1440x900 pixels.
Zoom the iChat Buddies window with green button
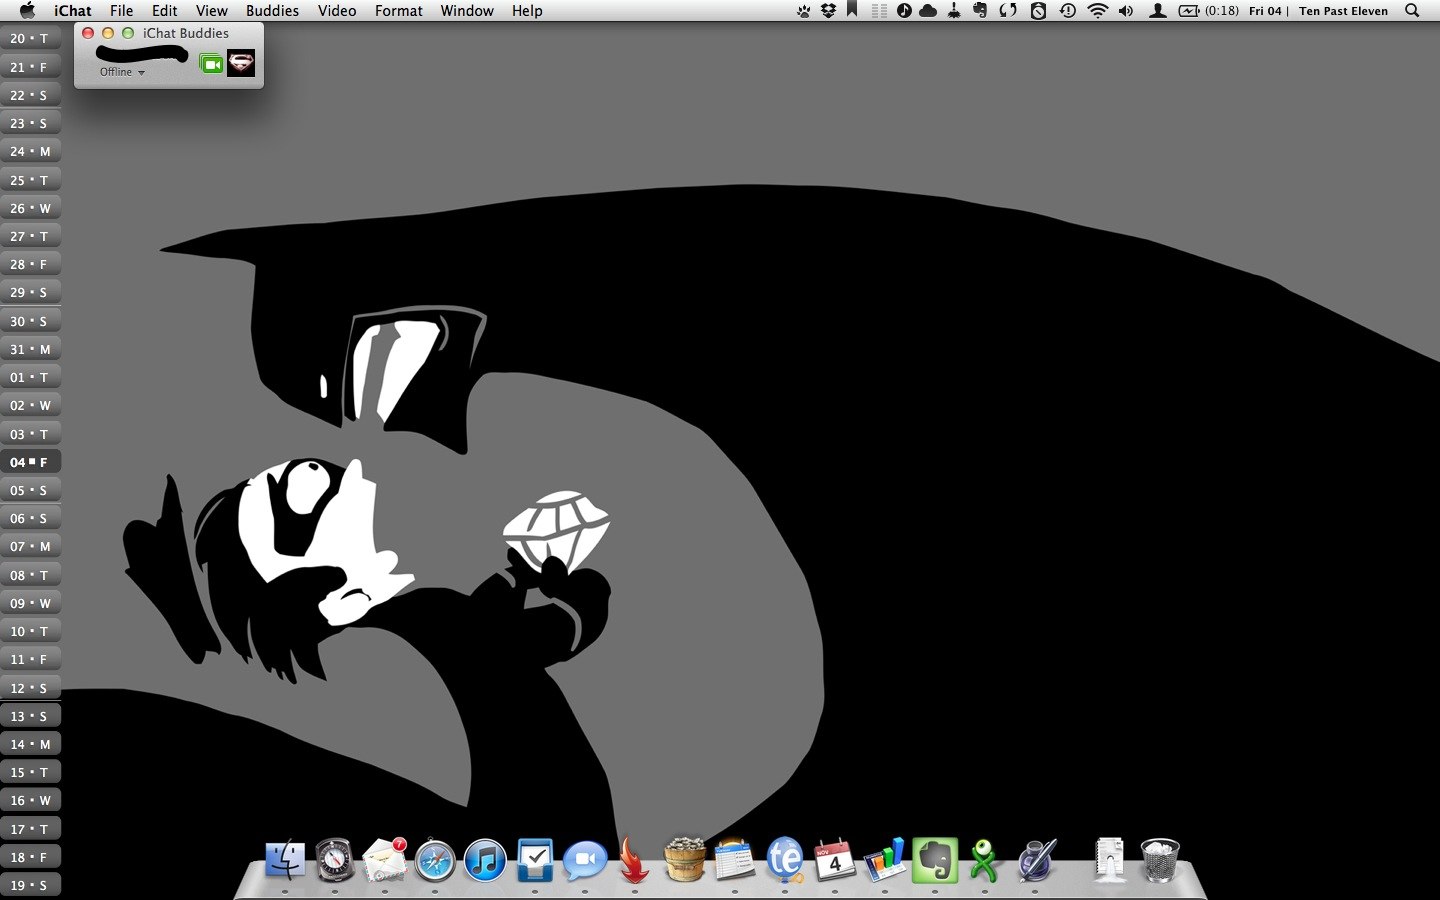pyautogui.click(x=128, y=33)
